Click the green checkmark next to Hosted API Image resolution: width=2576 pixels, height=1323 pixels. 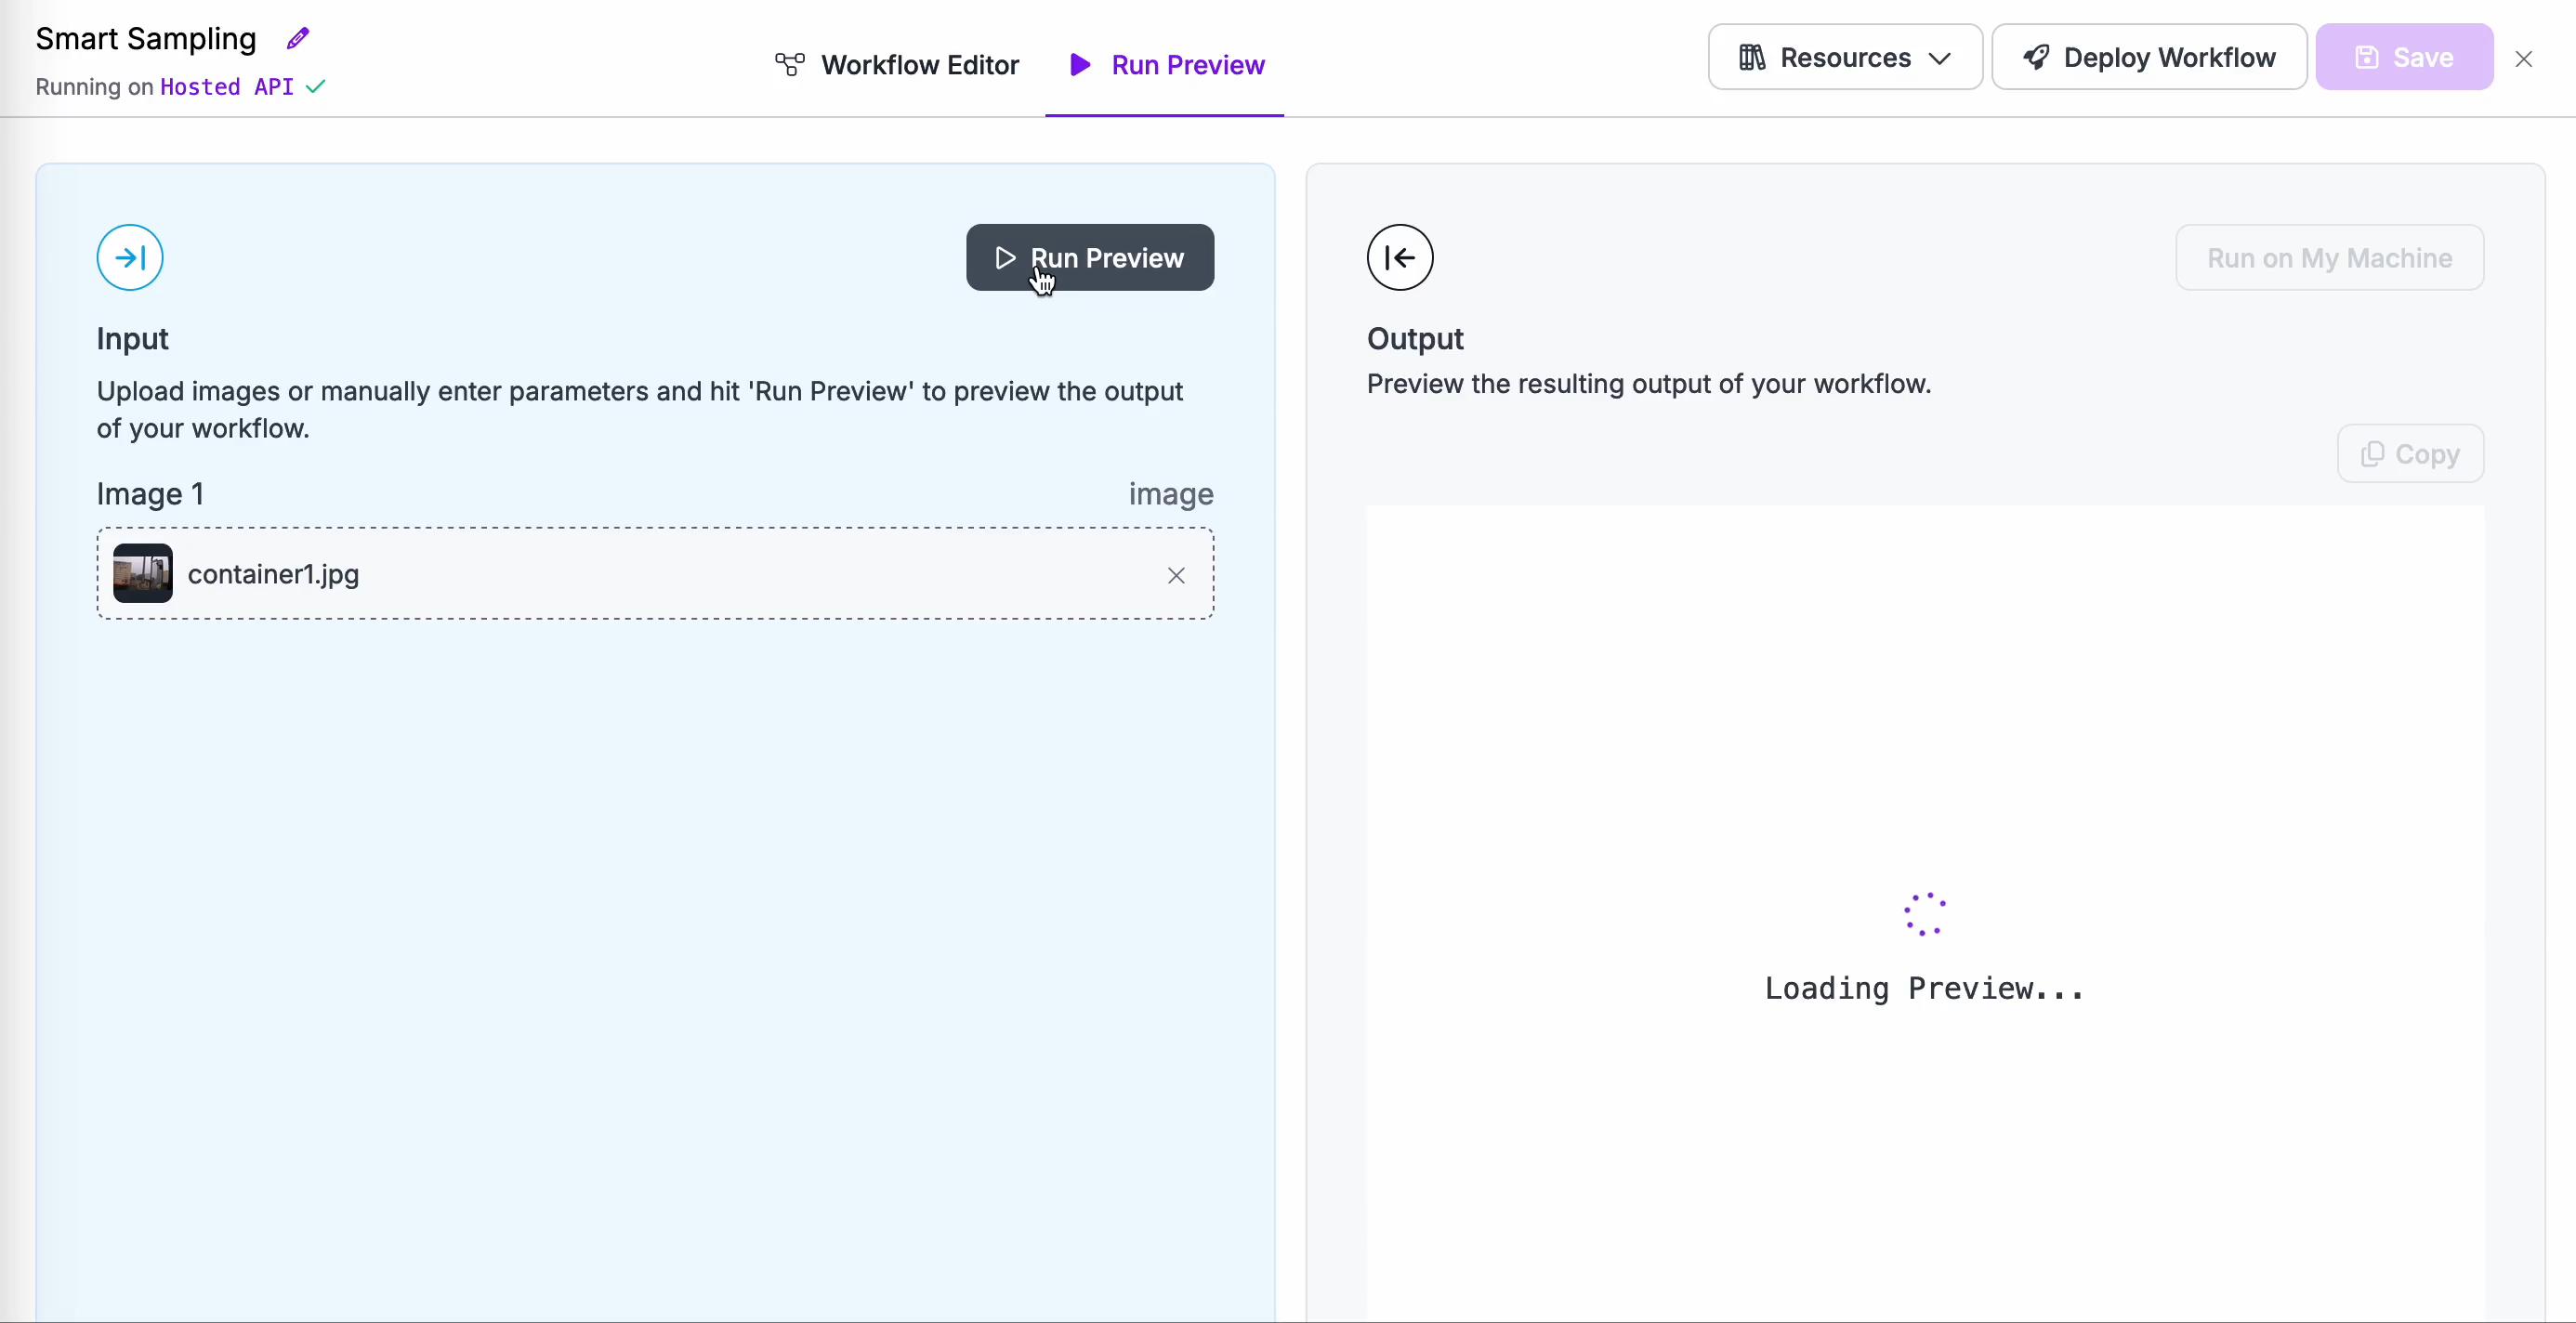click(316, 87)
